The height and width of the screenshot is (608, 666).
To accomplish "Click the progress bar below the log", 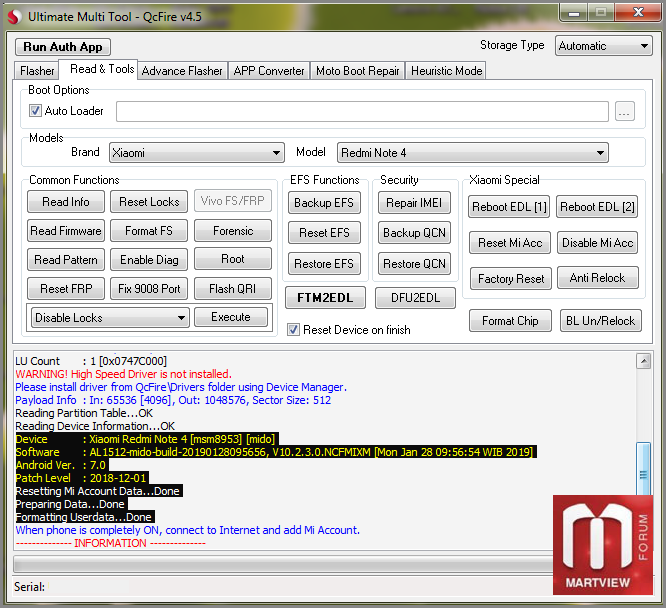I will click(283, 564).
